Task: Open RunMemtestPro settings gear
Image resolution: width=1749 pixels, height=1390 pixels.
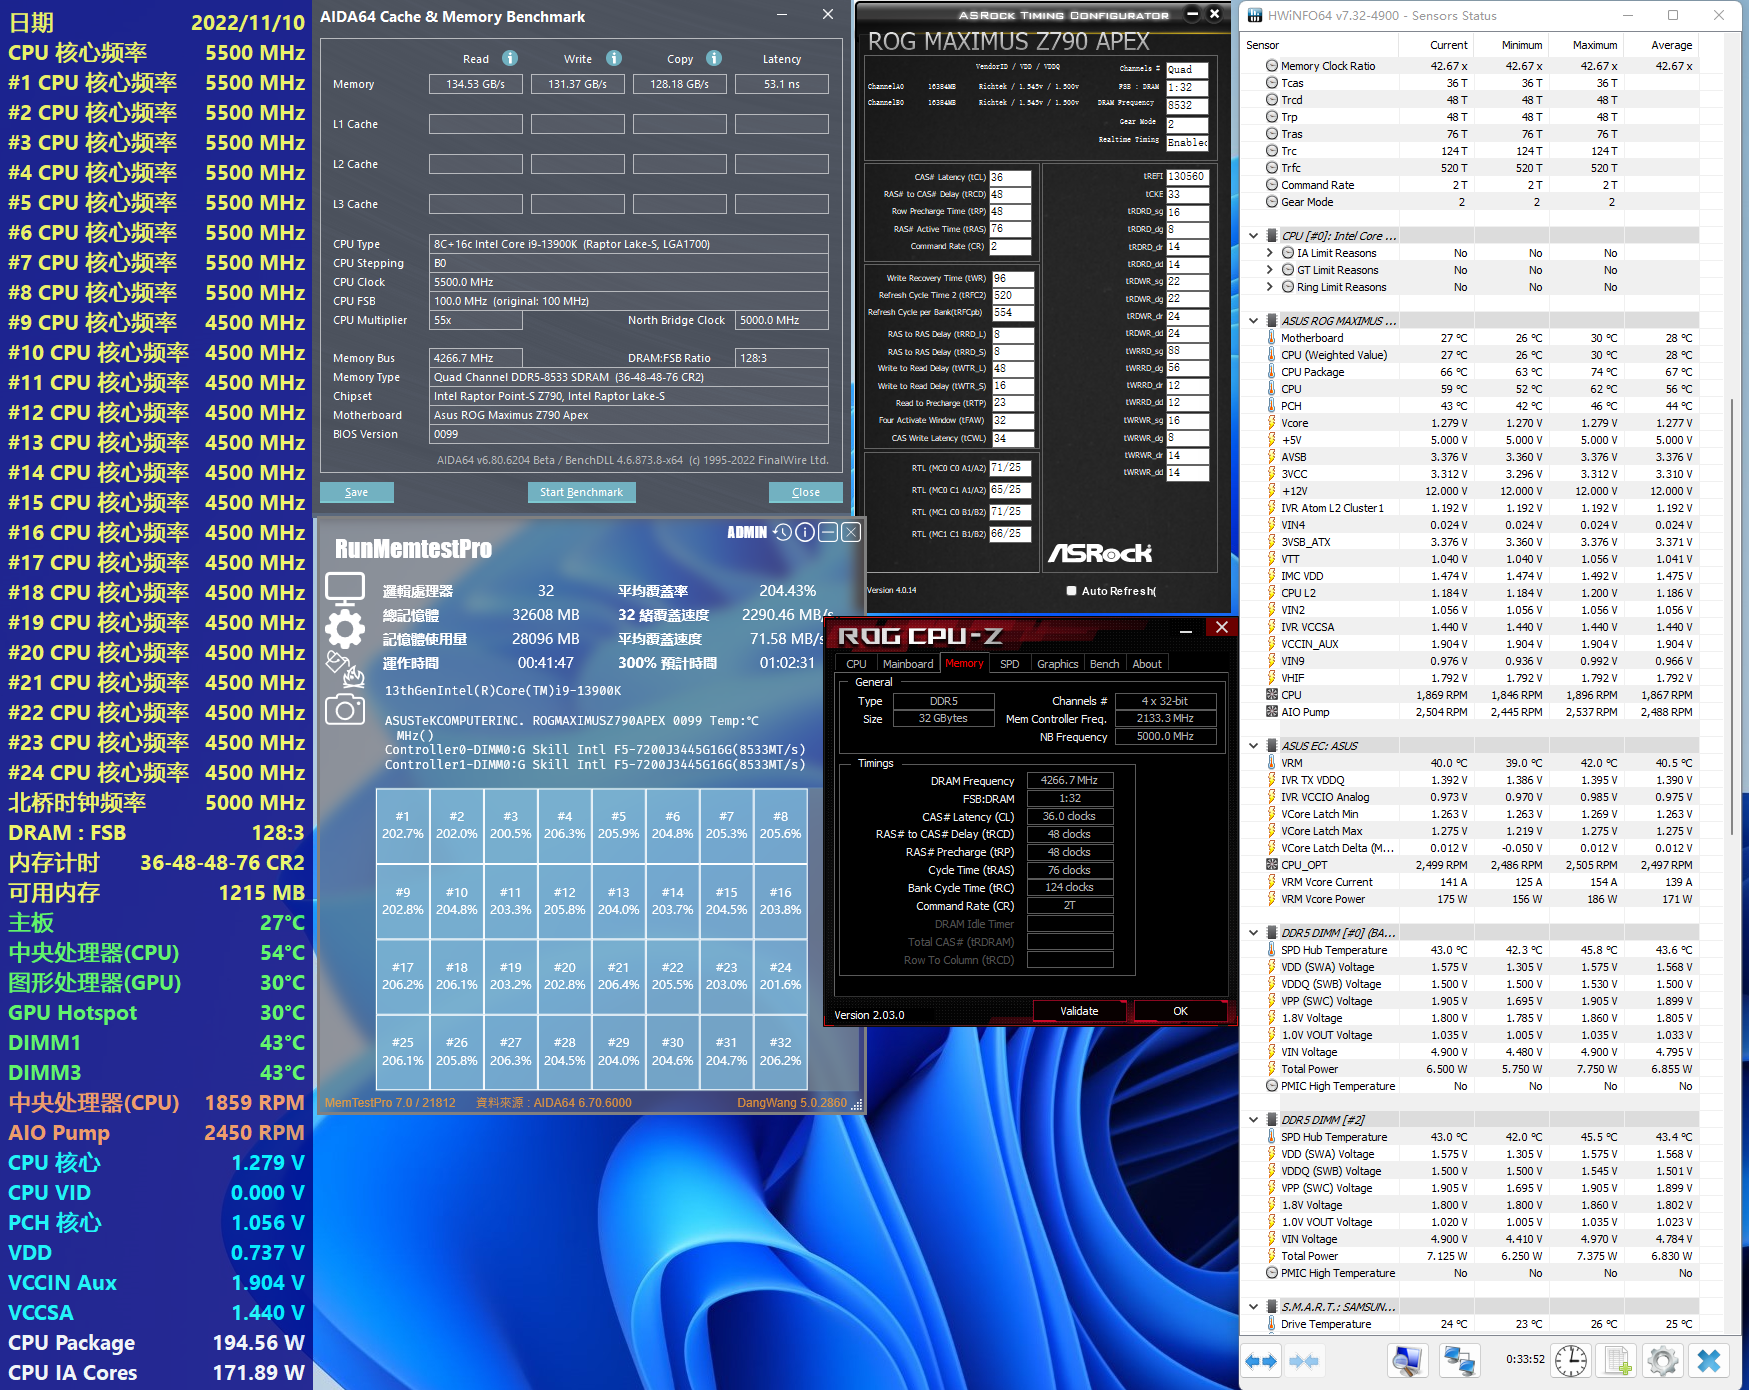Action: [x=345, y=629]
